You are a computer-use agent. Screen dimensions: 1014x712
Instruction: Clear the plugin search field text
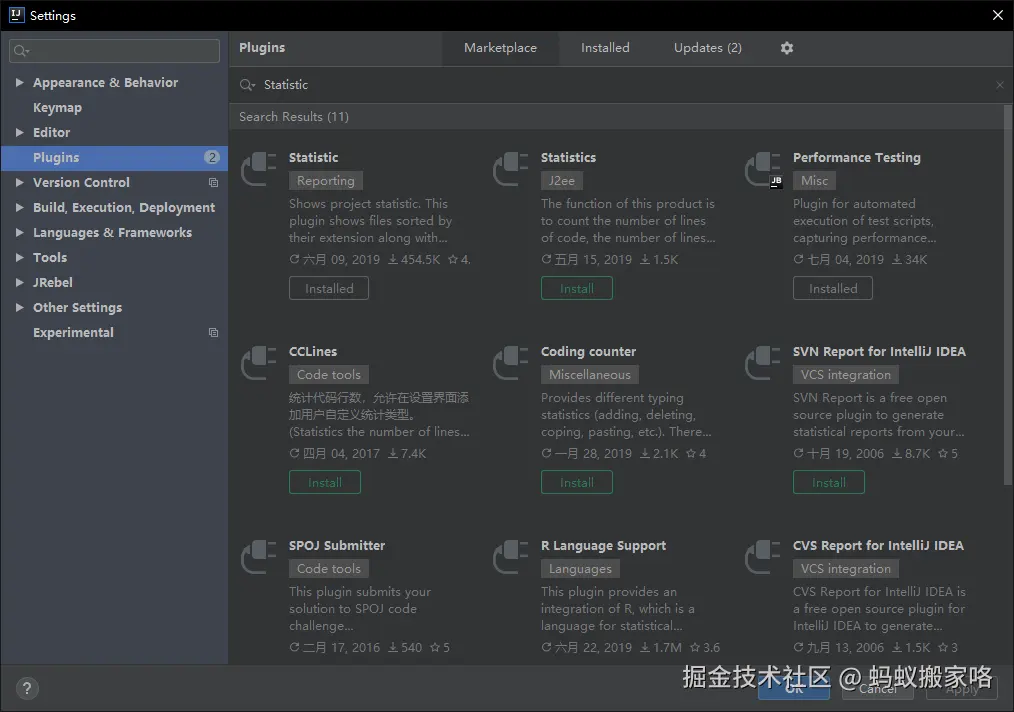tap(999, 85)
